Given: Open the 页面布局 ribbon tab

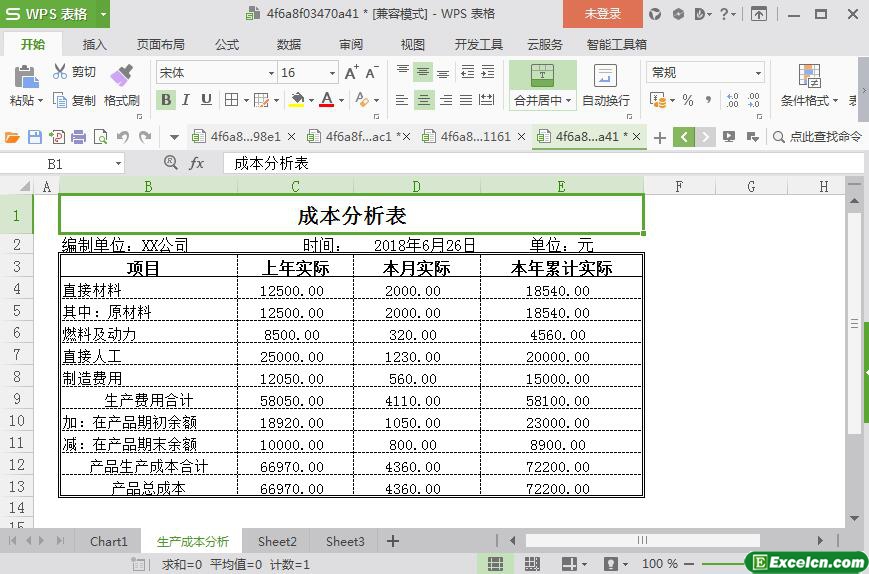Looking at the screenshot, I should pos(161,44).
